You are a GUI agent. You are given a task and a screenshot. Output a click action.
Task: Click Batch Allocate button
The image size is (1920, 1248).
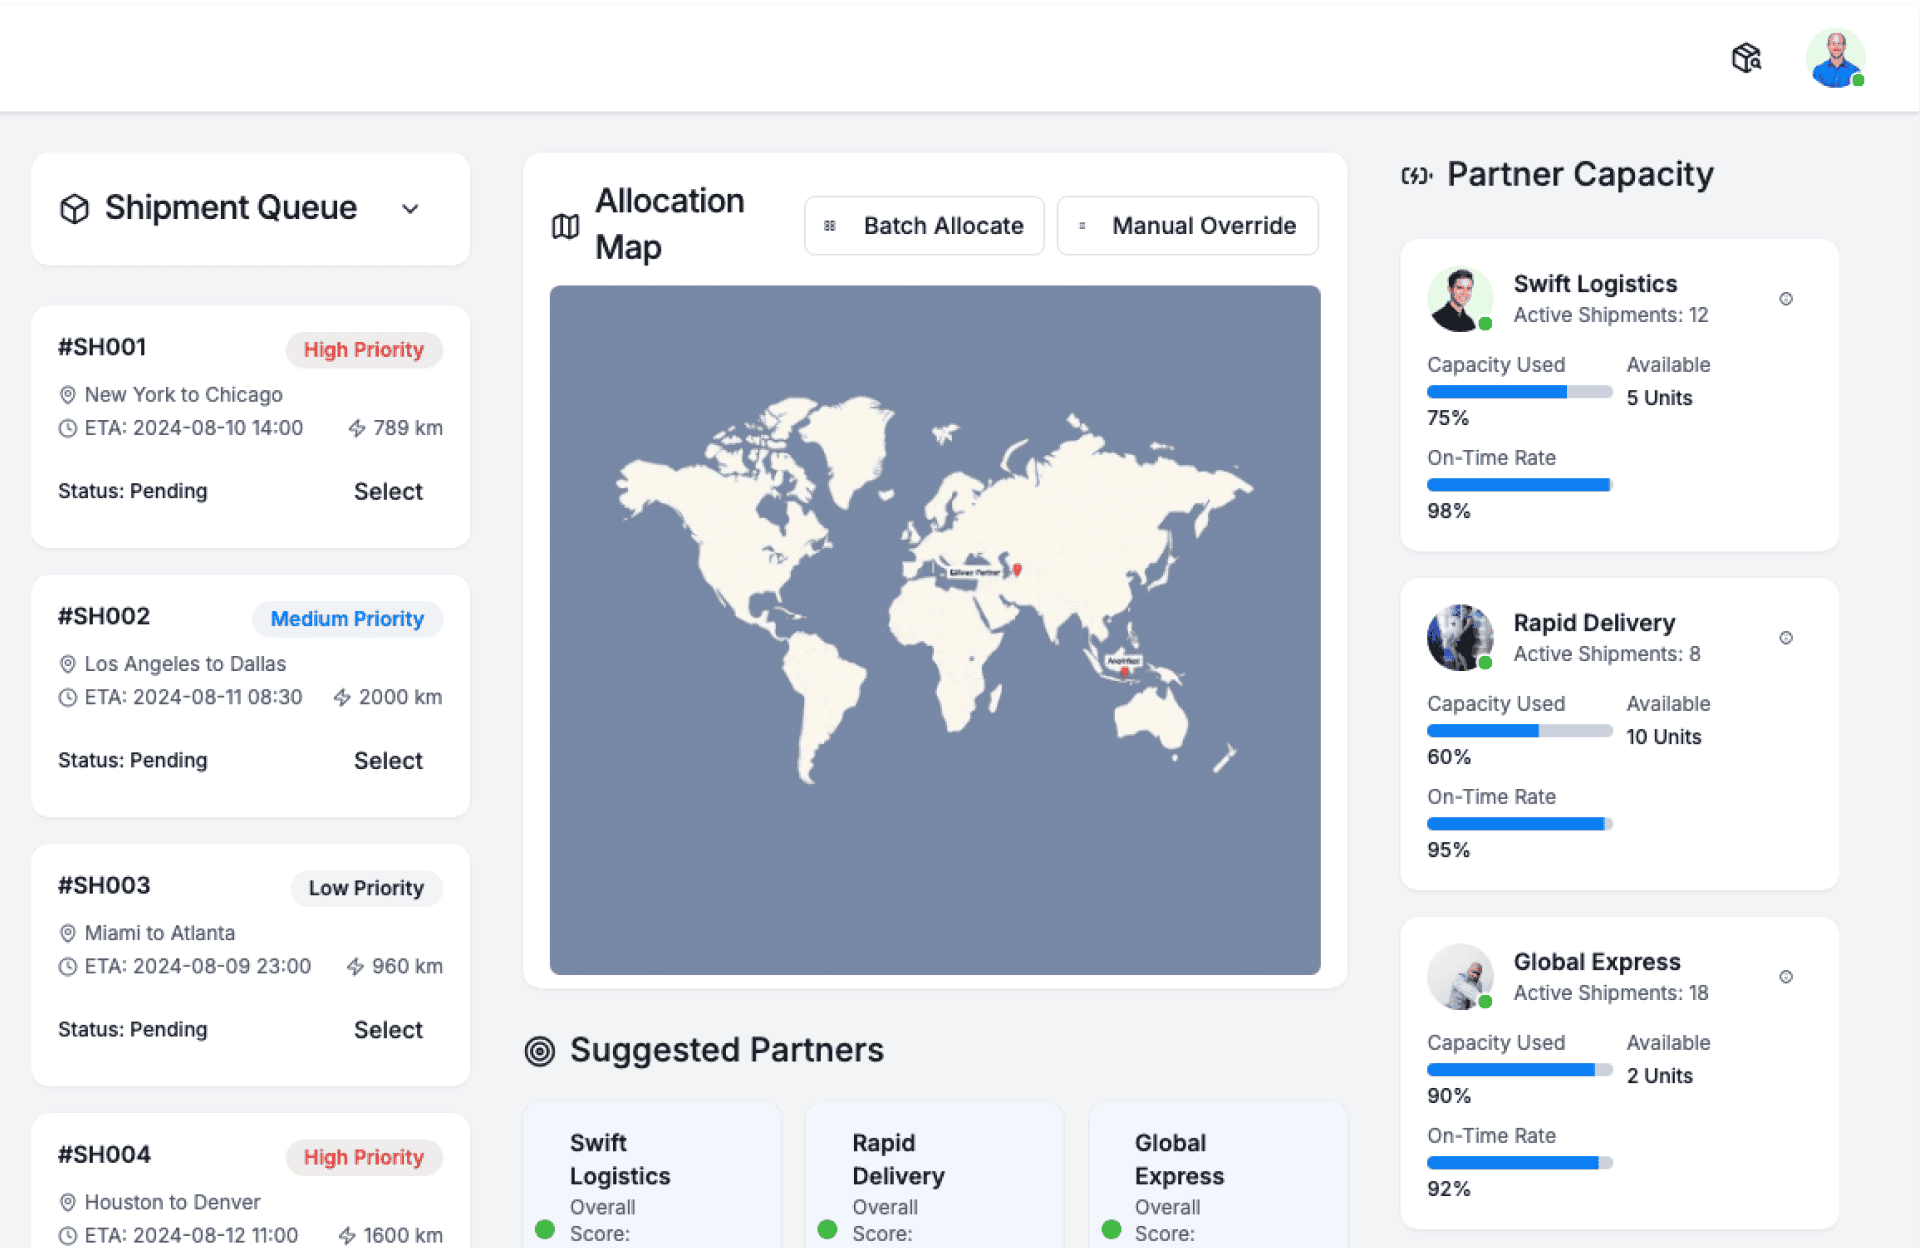coord(924,226)
